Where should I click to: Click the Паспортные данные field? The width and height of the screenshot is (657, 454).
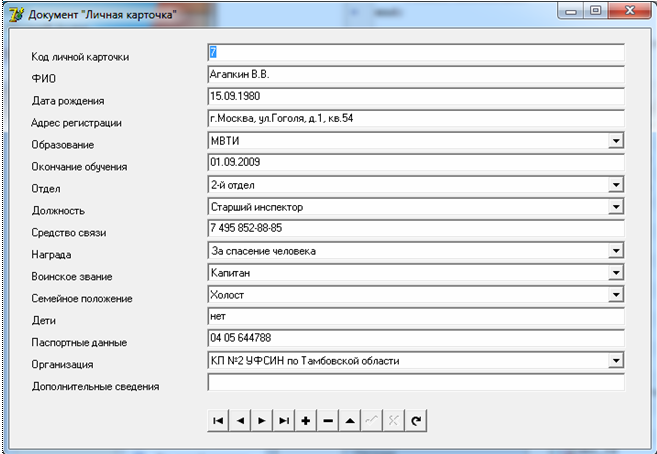coord(414,339)
